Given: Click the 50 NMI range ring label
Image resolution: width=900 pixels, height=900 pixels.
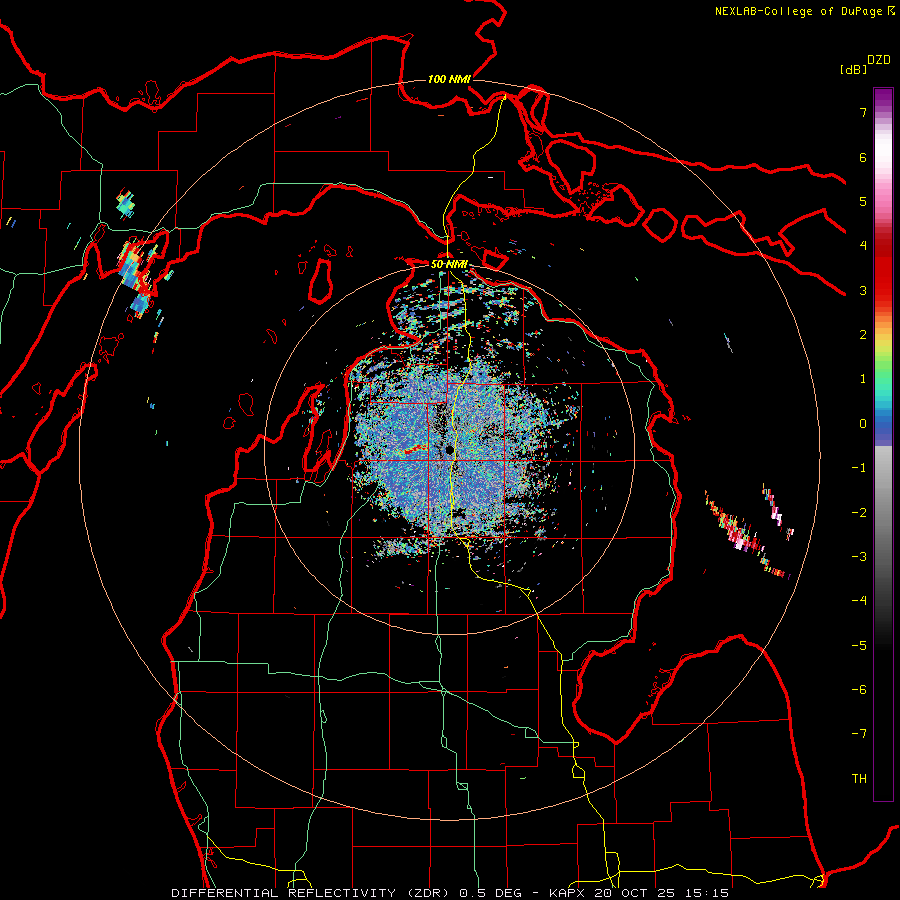Looking at the screenshot, I should (x=449, y=264).
